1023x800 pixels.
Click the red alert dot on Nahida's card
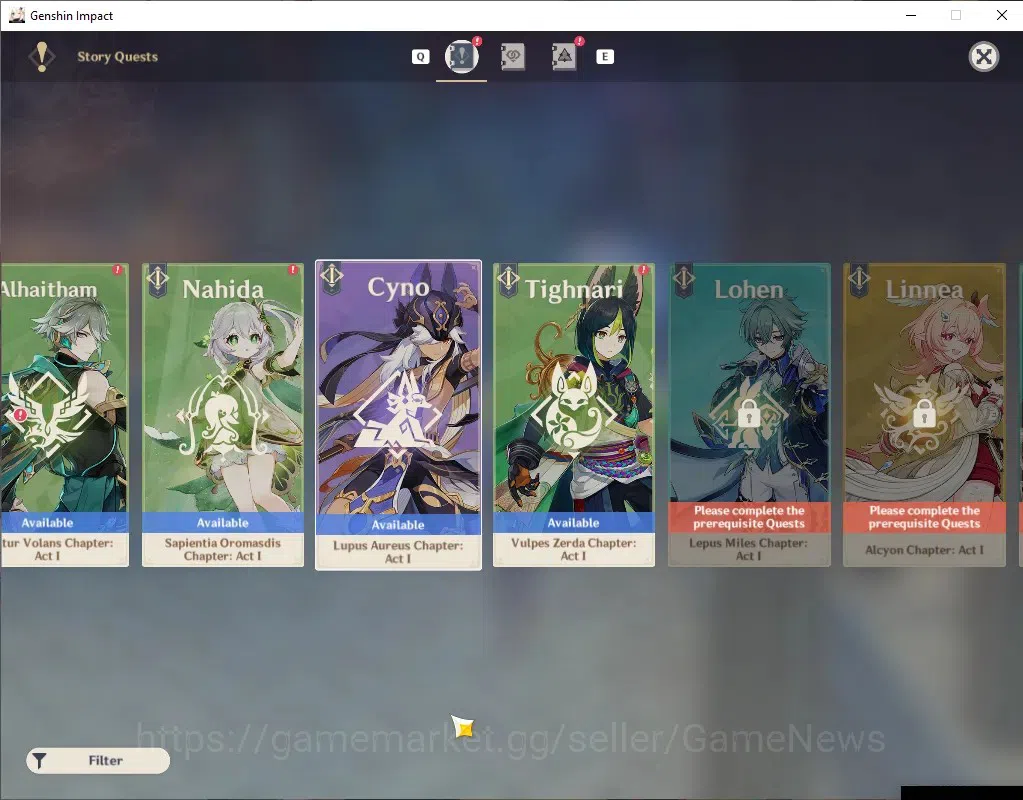[x=293, y=269]
